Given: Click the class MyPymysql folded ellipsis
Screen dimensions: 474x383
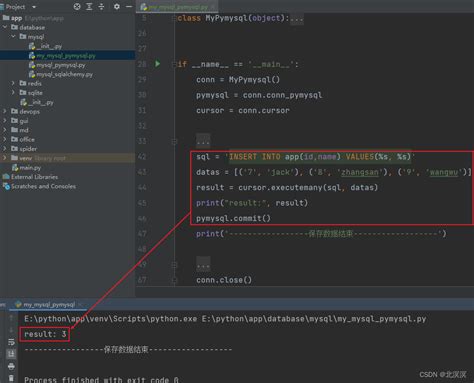Looking at the screenshot, I should pos(296,18).
